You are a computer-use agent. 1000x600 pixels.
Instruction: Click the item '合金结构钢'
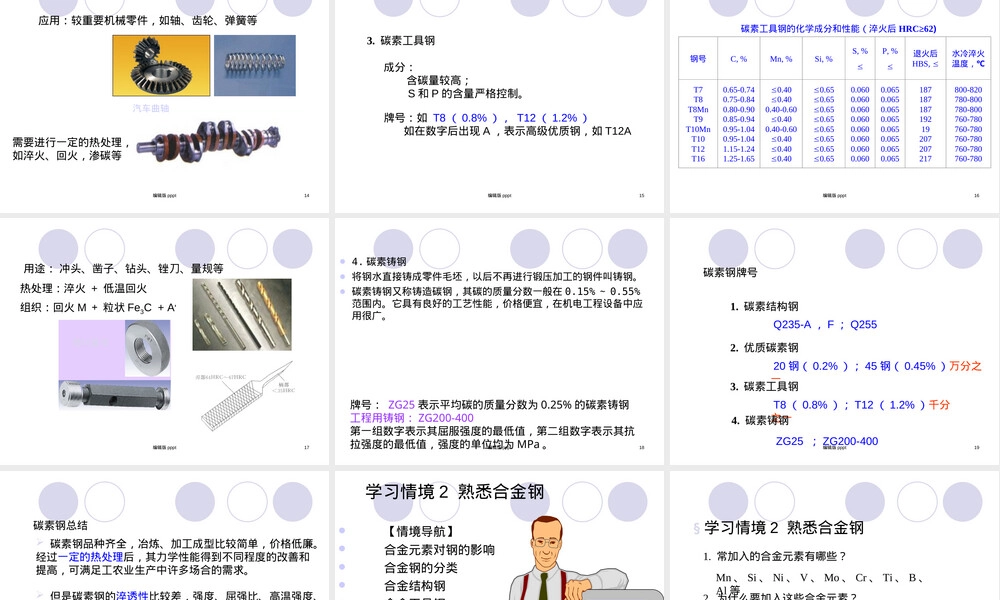click(415, 585)
